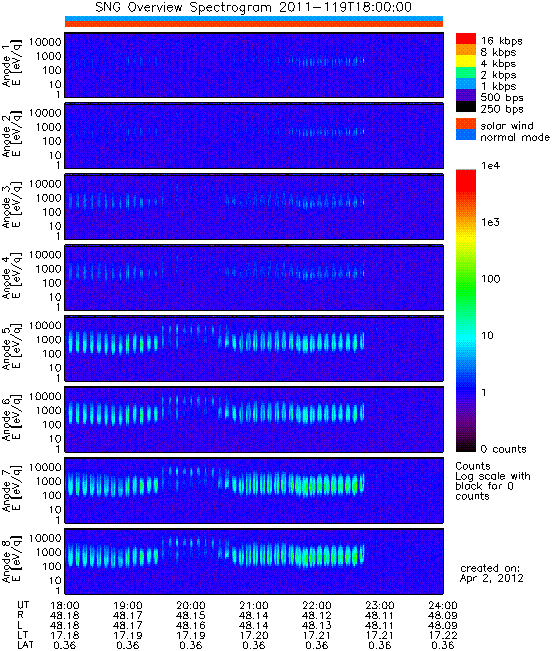
Task: Select the Anode 7 spectrogram panel
Action: coord(254,490)
